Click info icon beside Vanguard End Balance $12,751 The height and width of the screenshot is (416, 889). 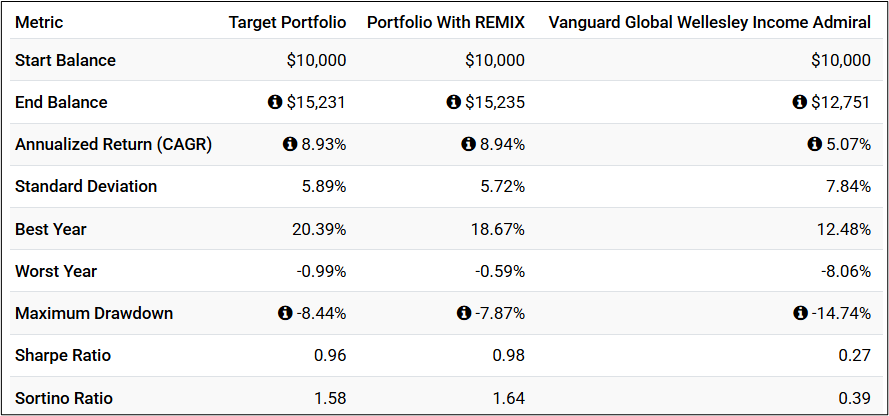[799, 102]
